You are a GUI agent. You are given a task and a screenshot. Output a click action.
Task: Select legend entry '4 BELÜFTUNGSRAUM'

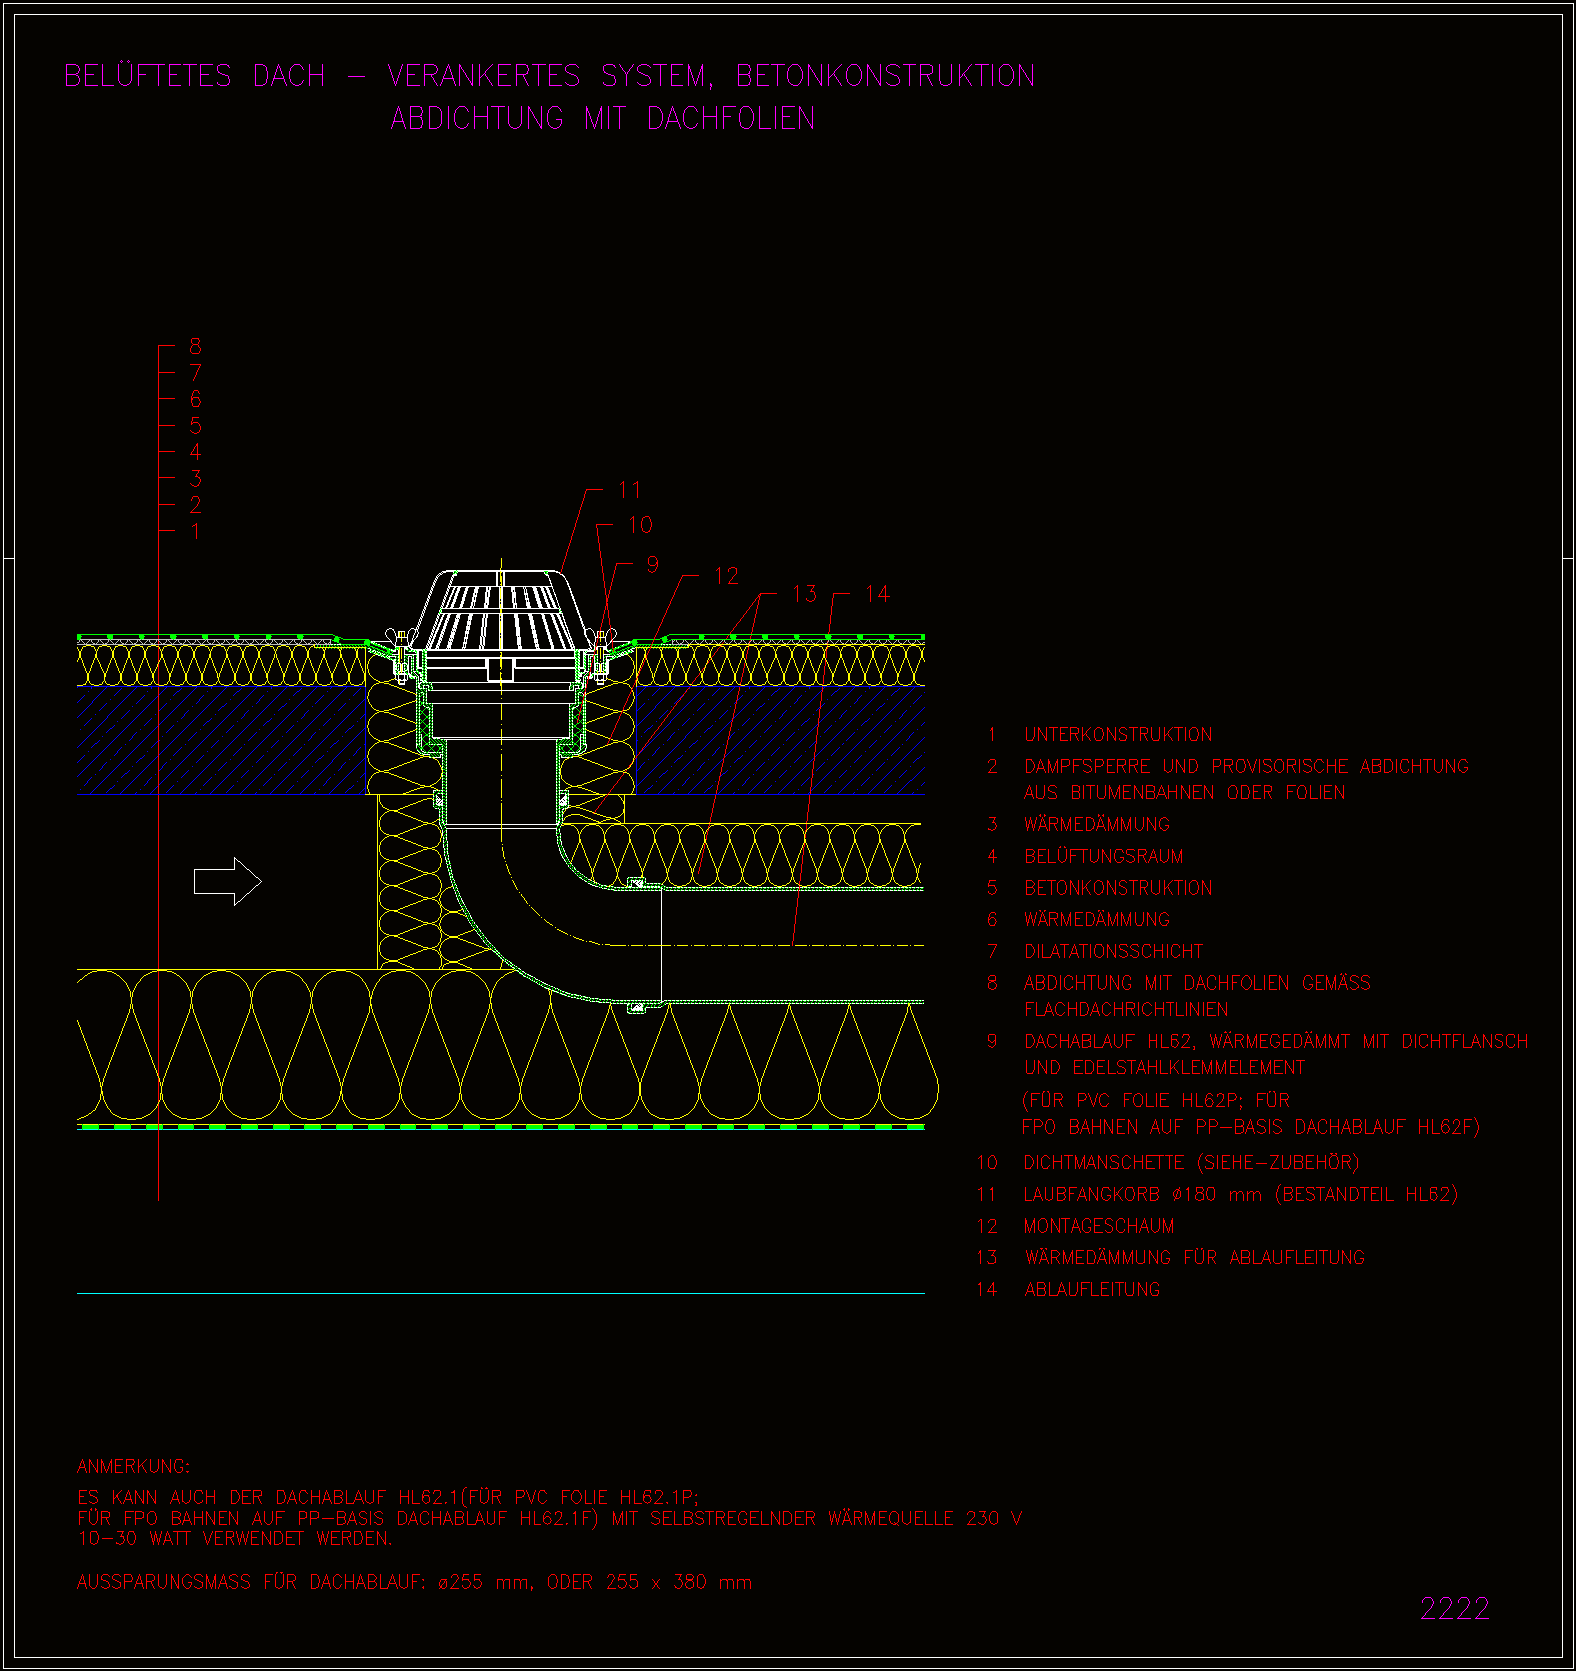pos(1085,857)
